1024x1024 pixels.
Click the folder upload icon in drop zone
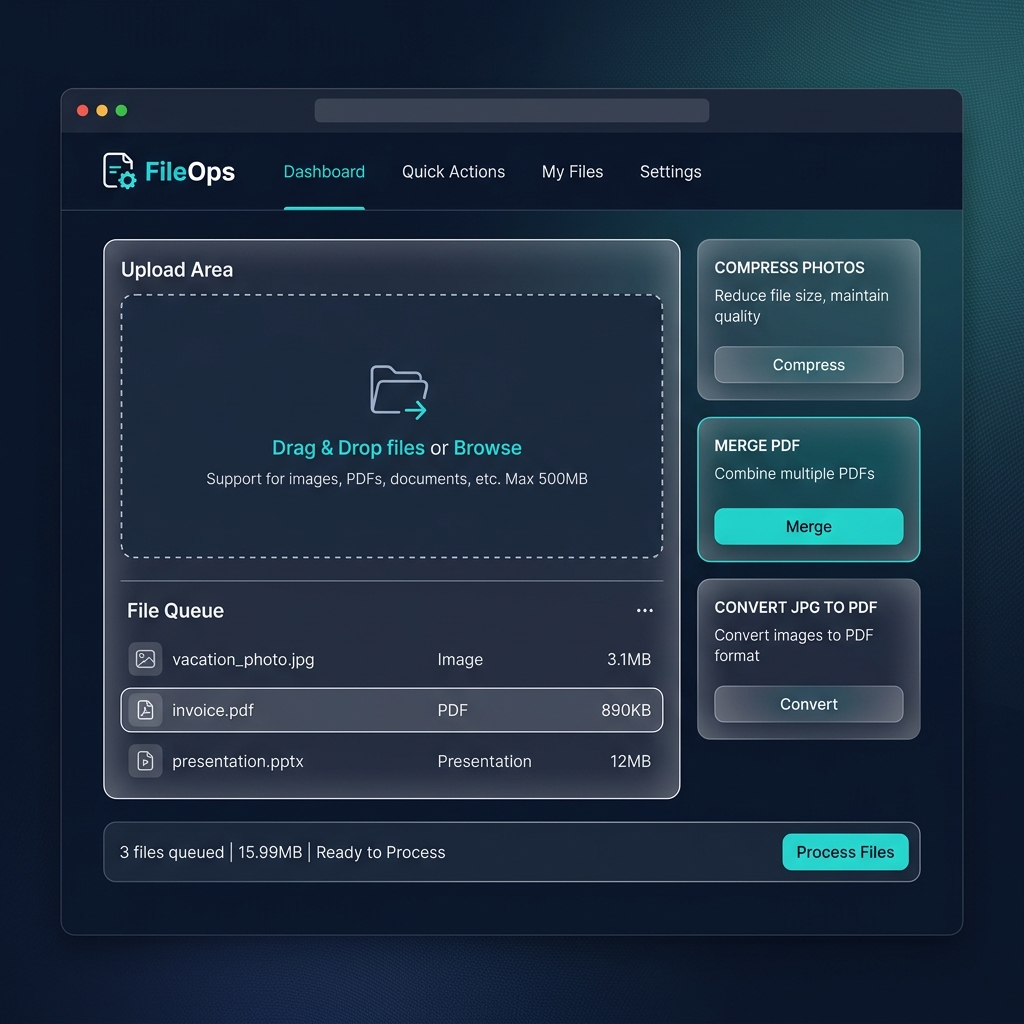coord(398,392)
